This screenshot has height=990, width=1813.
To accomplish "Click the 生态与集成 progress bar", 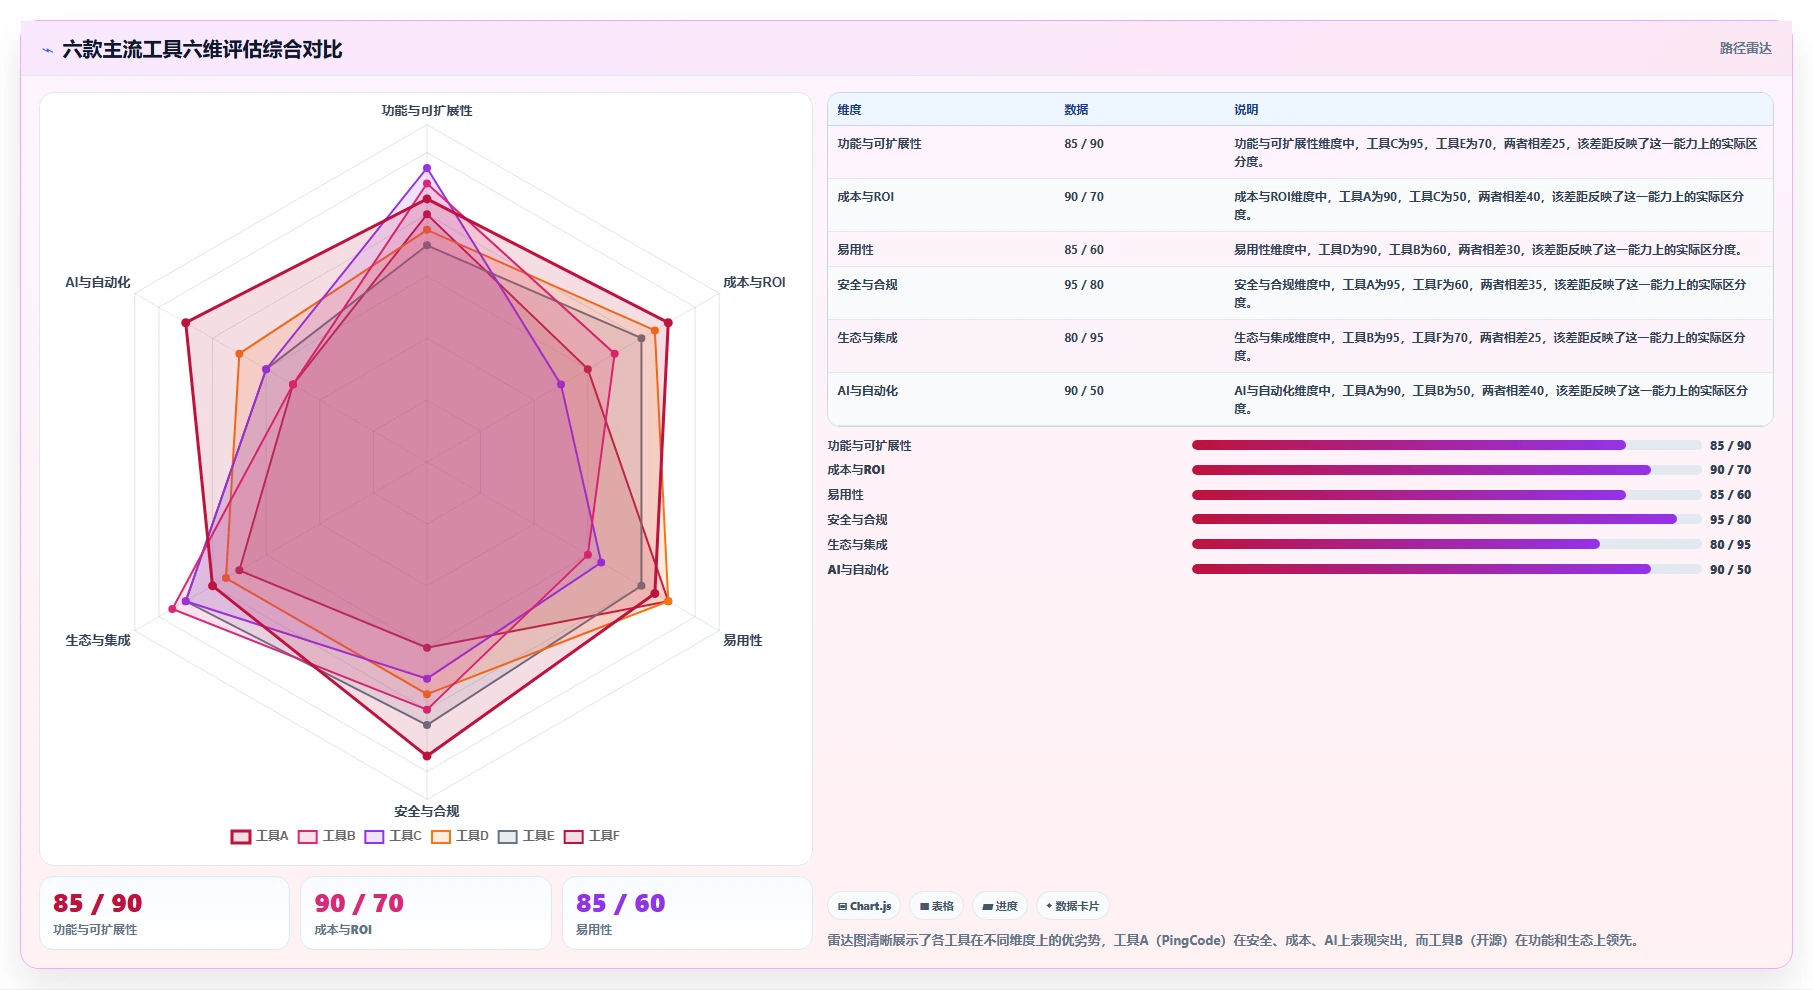I will pyautogui.click(x=1446, y=544).
